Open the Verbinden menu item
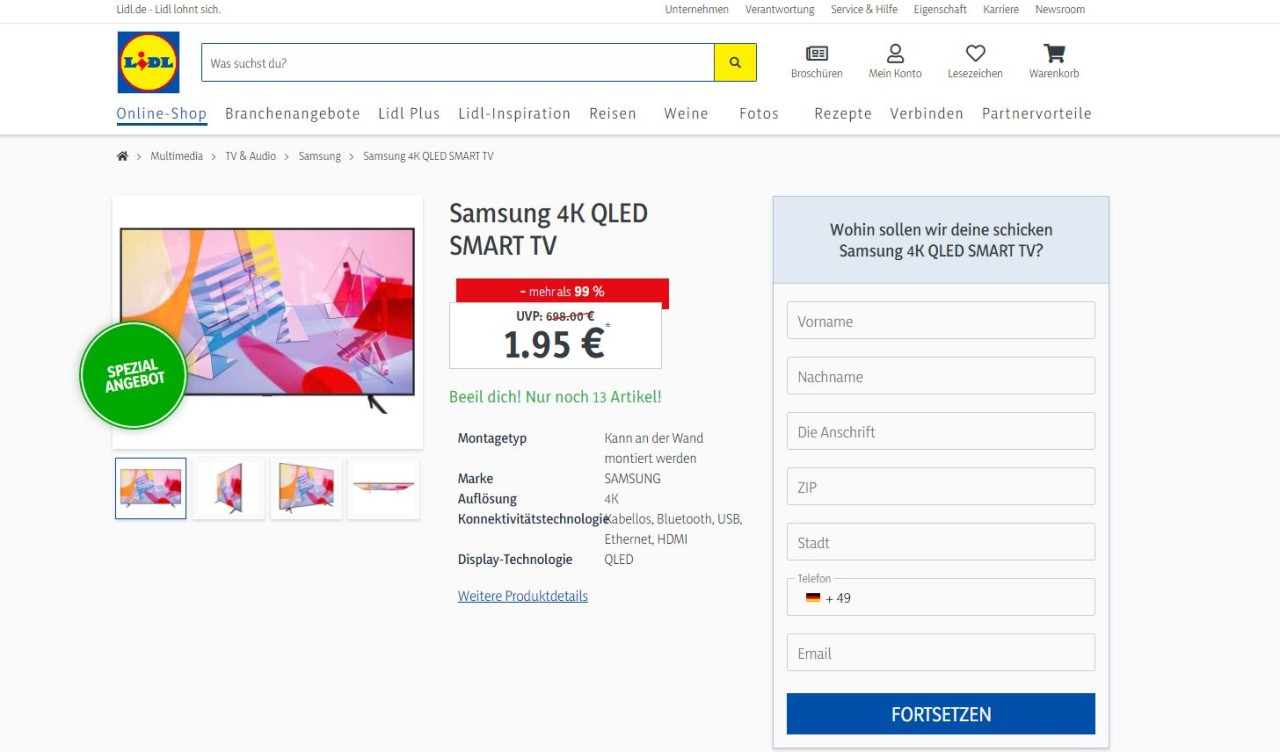Image resolution: width=1280 pixels, height=752 pixels. (927, 114)
